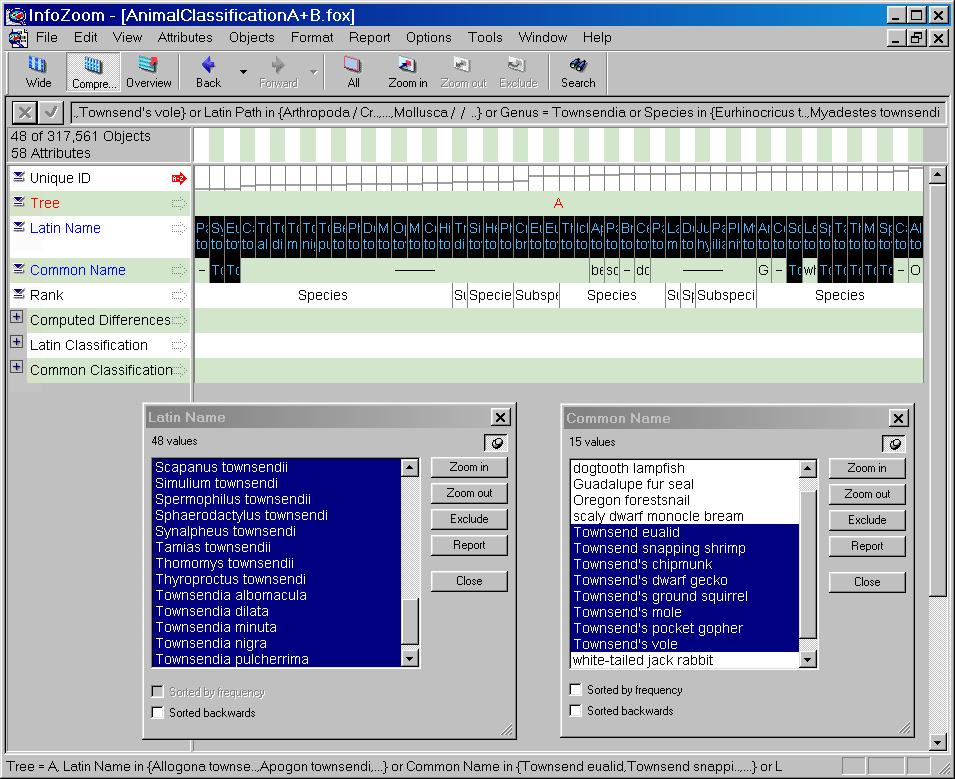
Task: Expand the Latin Classification group
Action: coord(17,343)
